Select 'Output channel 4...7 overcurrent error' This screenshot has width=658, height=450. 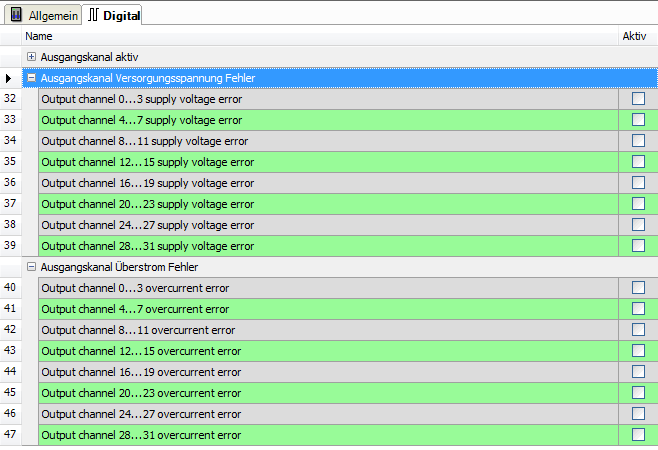click(135, 309)
